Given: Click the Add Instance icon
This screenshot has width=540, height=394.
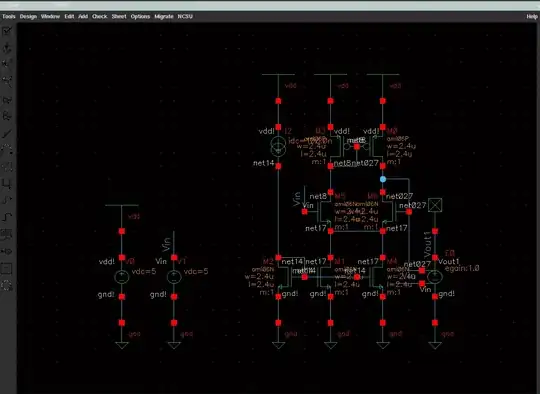Looking at the screenshot, I should click(x=7, y=184).
